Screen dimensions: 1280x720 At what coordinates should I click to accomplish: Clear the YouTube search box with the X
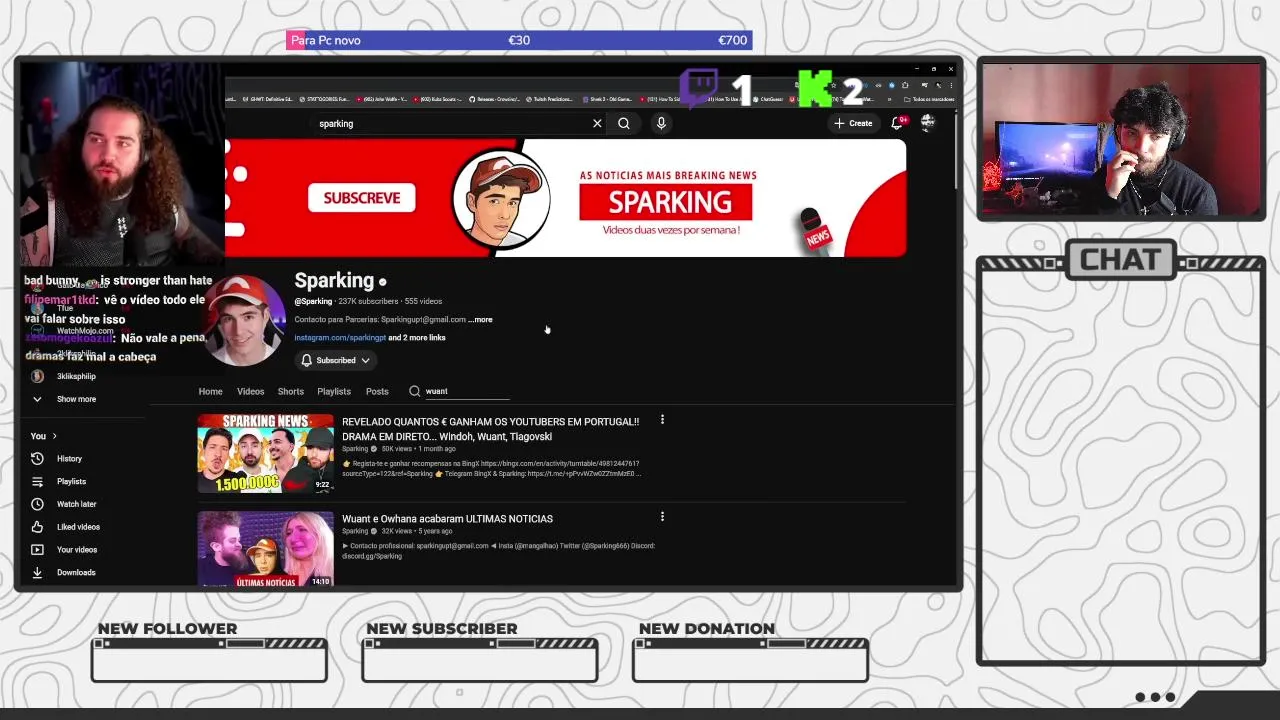597,123
